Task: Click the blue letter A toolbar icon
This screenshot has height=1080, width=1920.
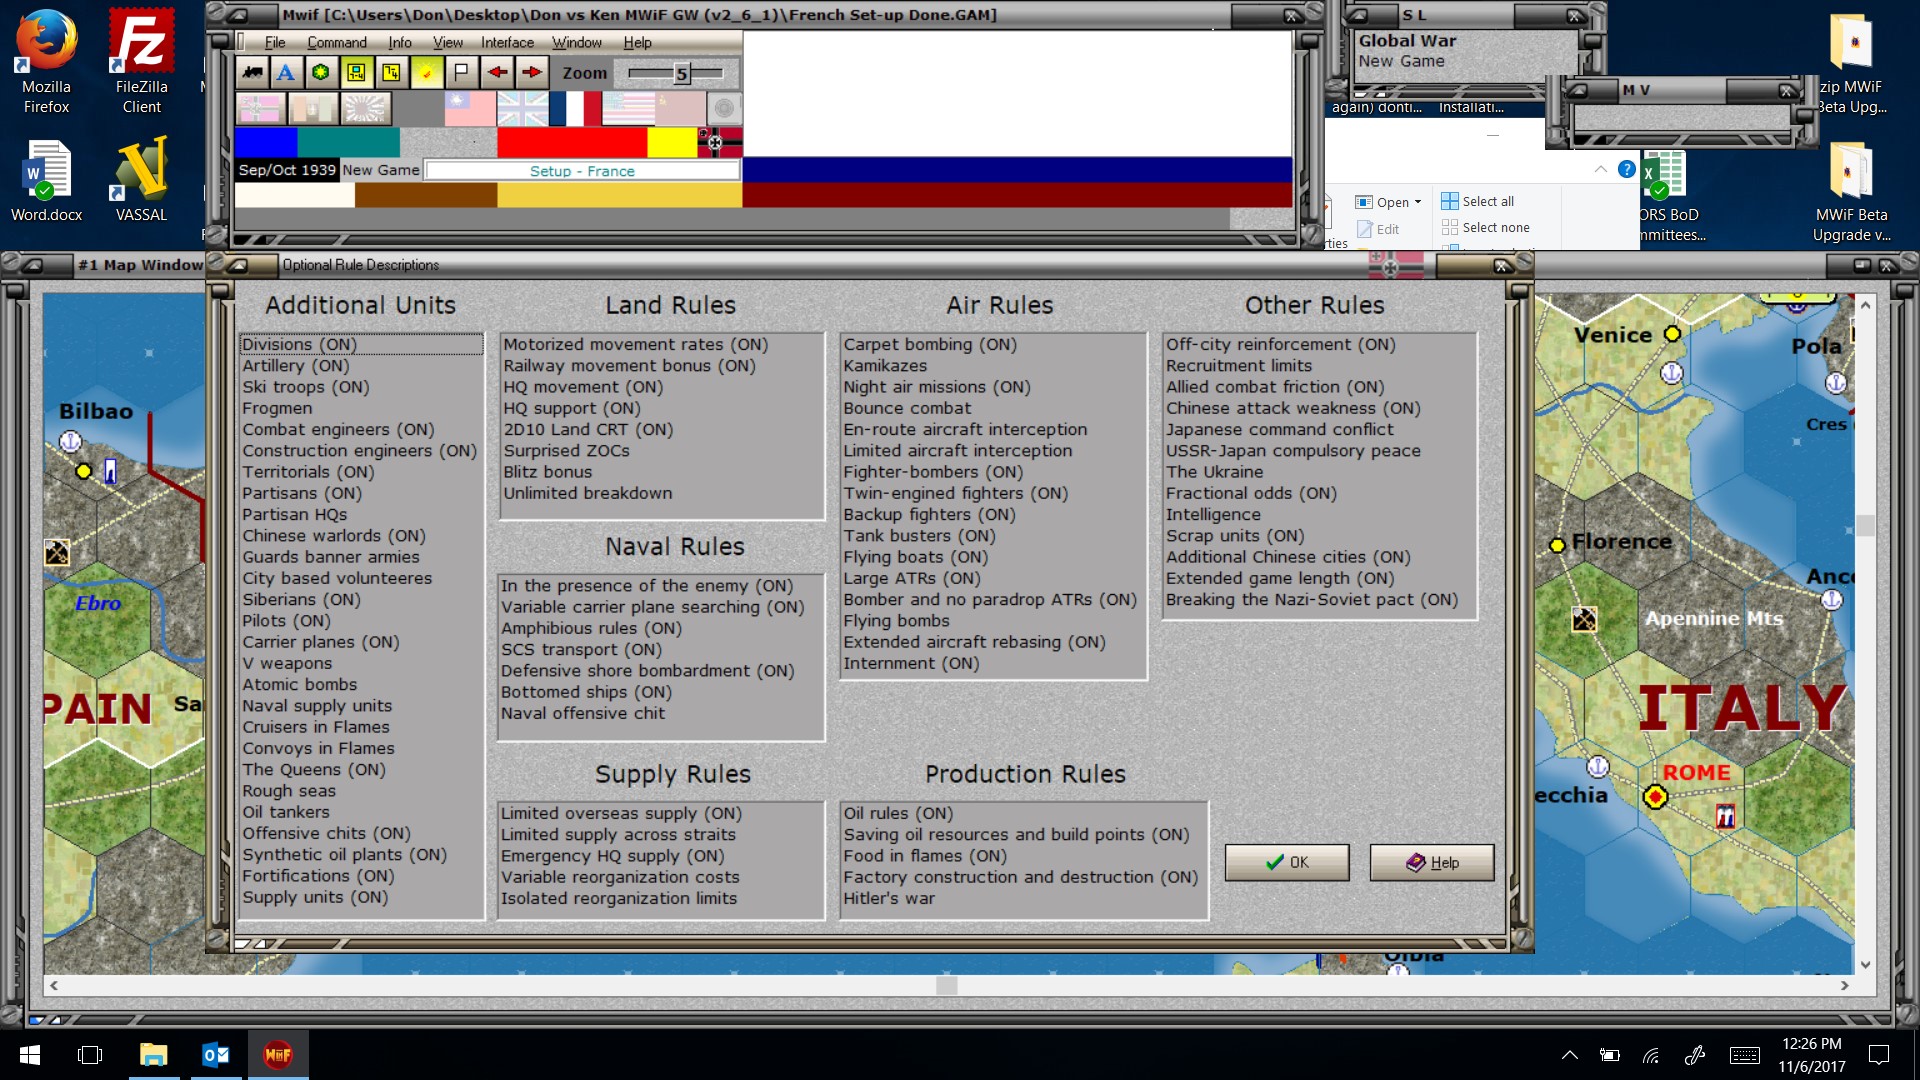Action: pos(286,72)
